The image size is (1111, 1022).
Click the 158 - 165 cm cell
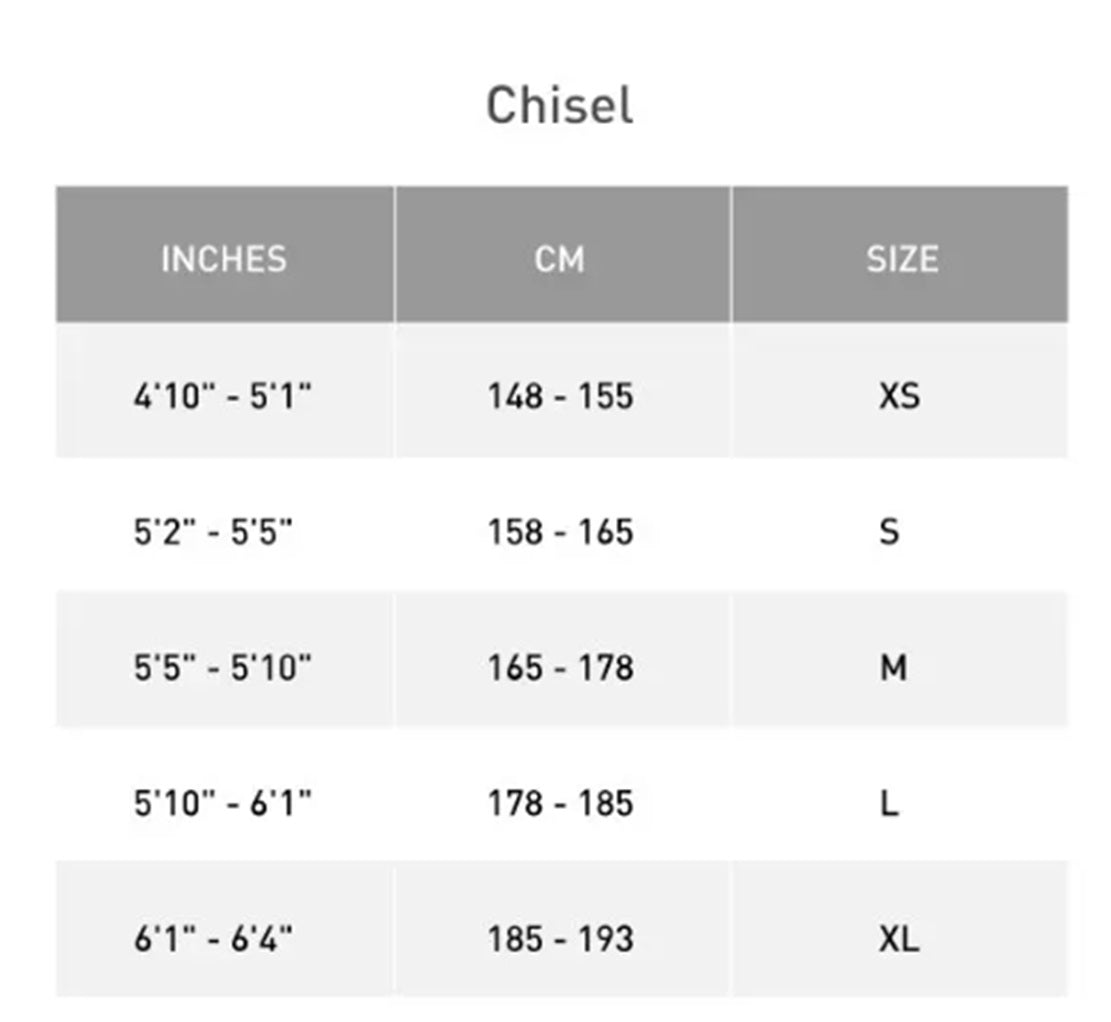pos(560,531)
